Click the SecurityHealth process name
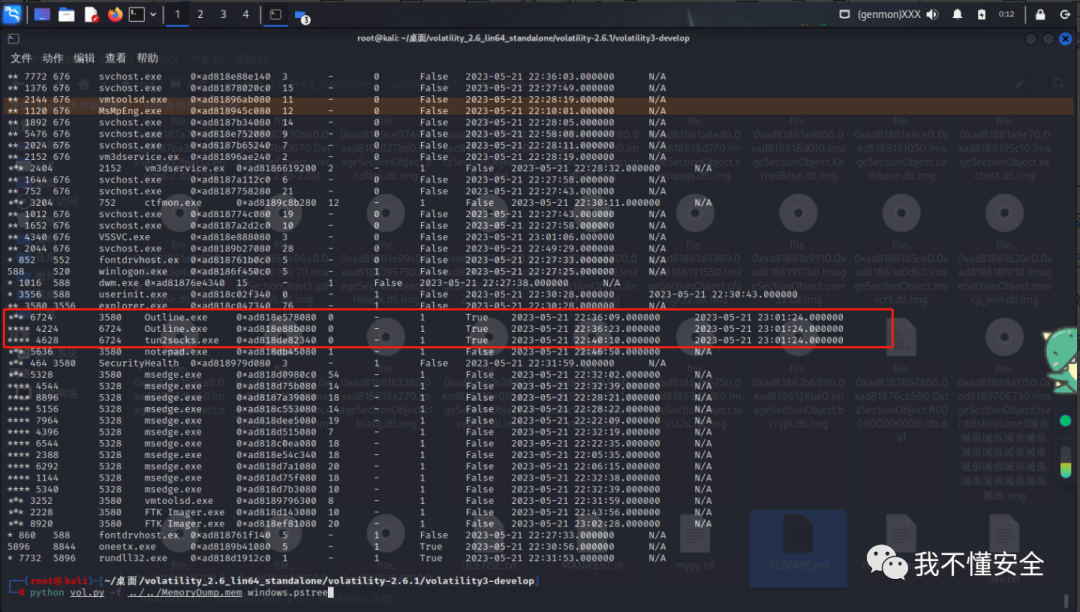The image size is (1080, 612). [x=138, y=363]
